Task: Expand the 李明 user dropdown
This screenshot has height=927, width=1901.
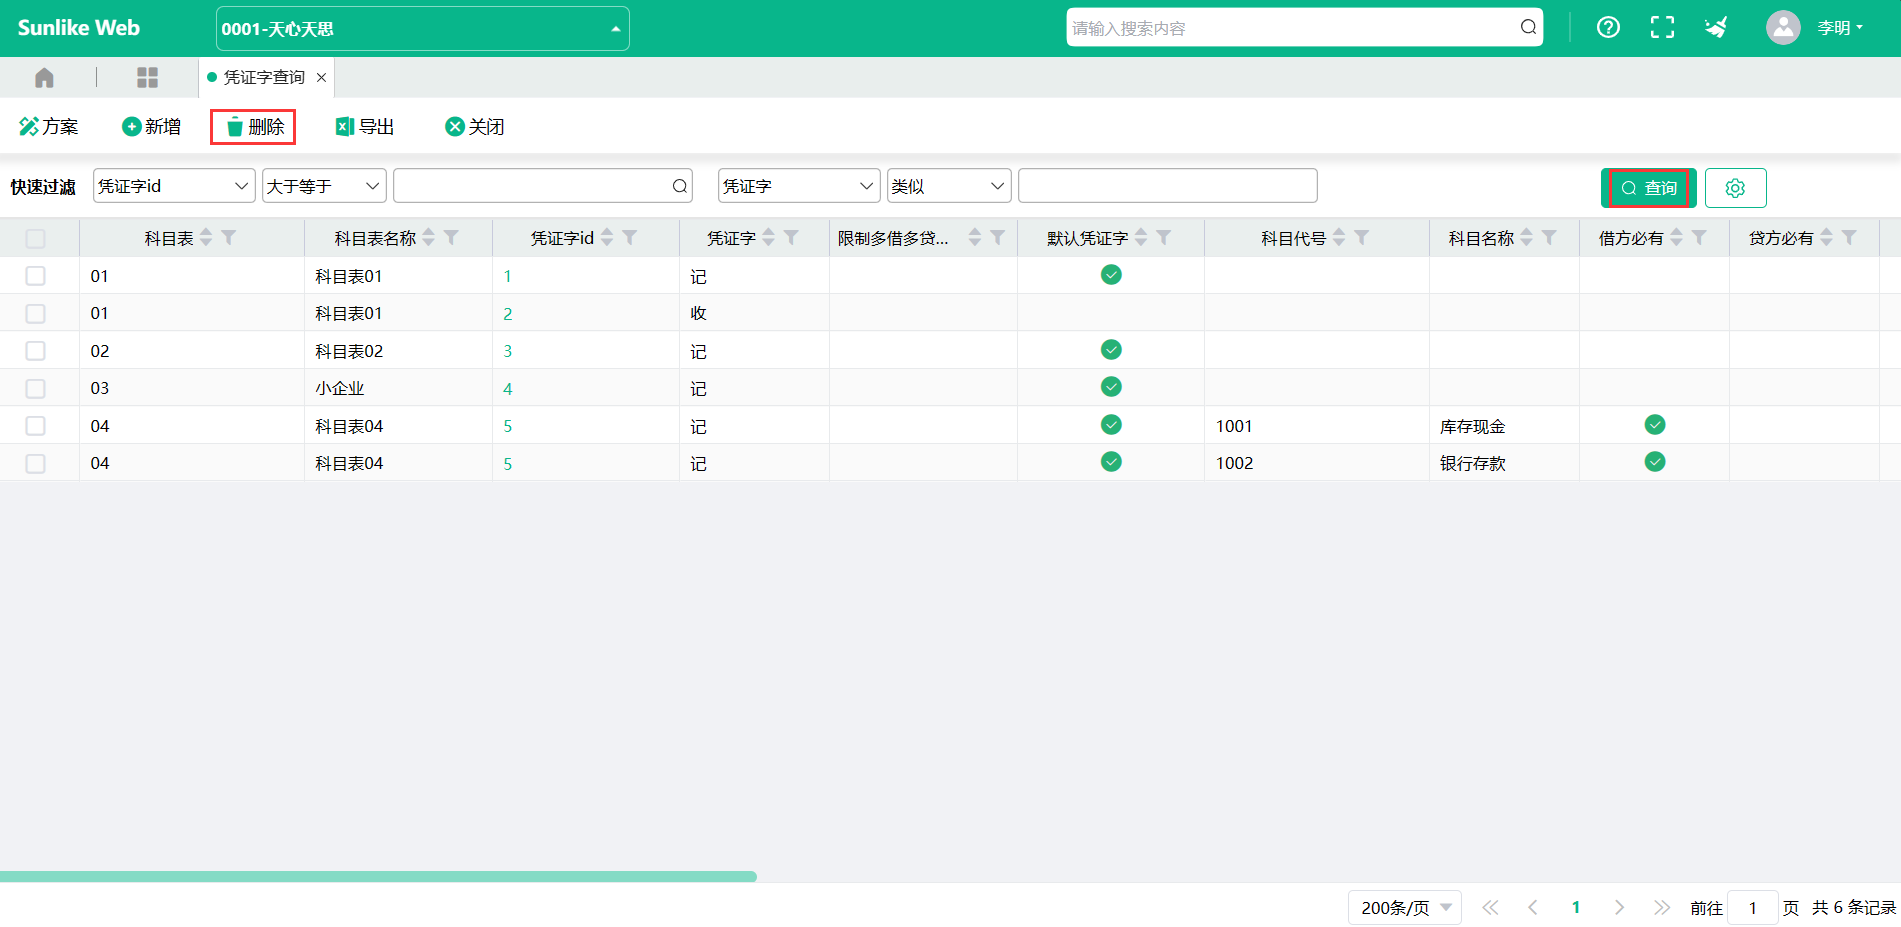Action: (x=1840, y=28)
